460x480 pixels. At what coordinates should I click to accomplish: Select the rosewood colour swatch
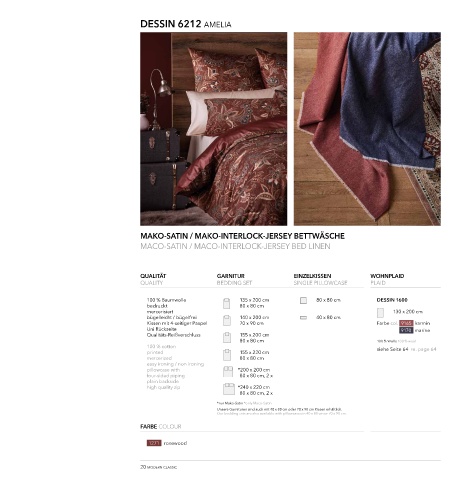pos(154,443)
